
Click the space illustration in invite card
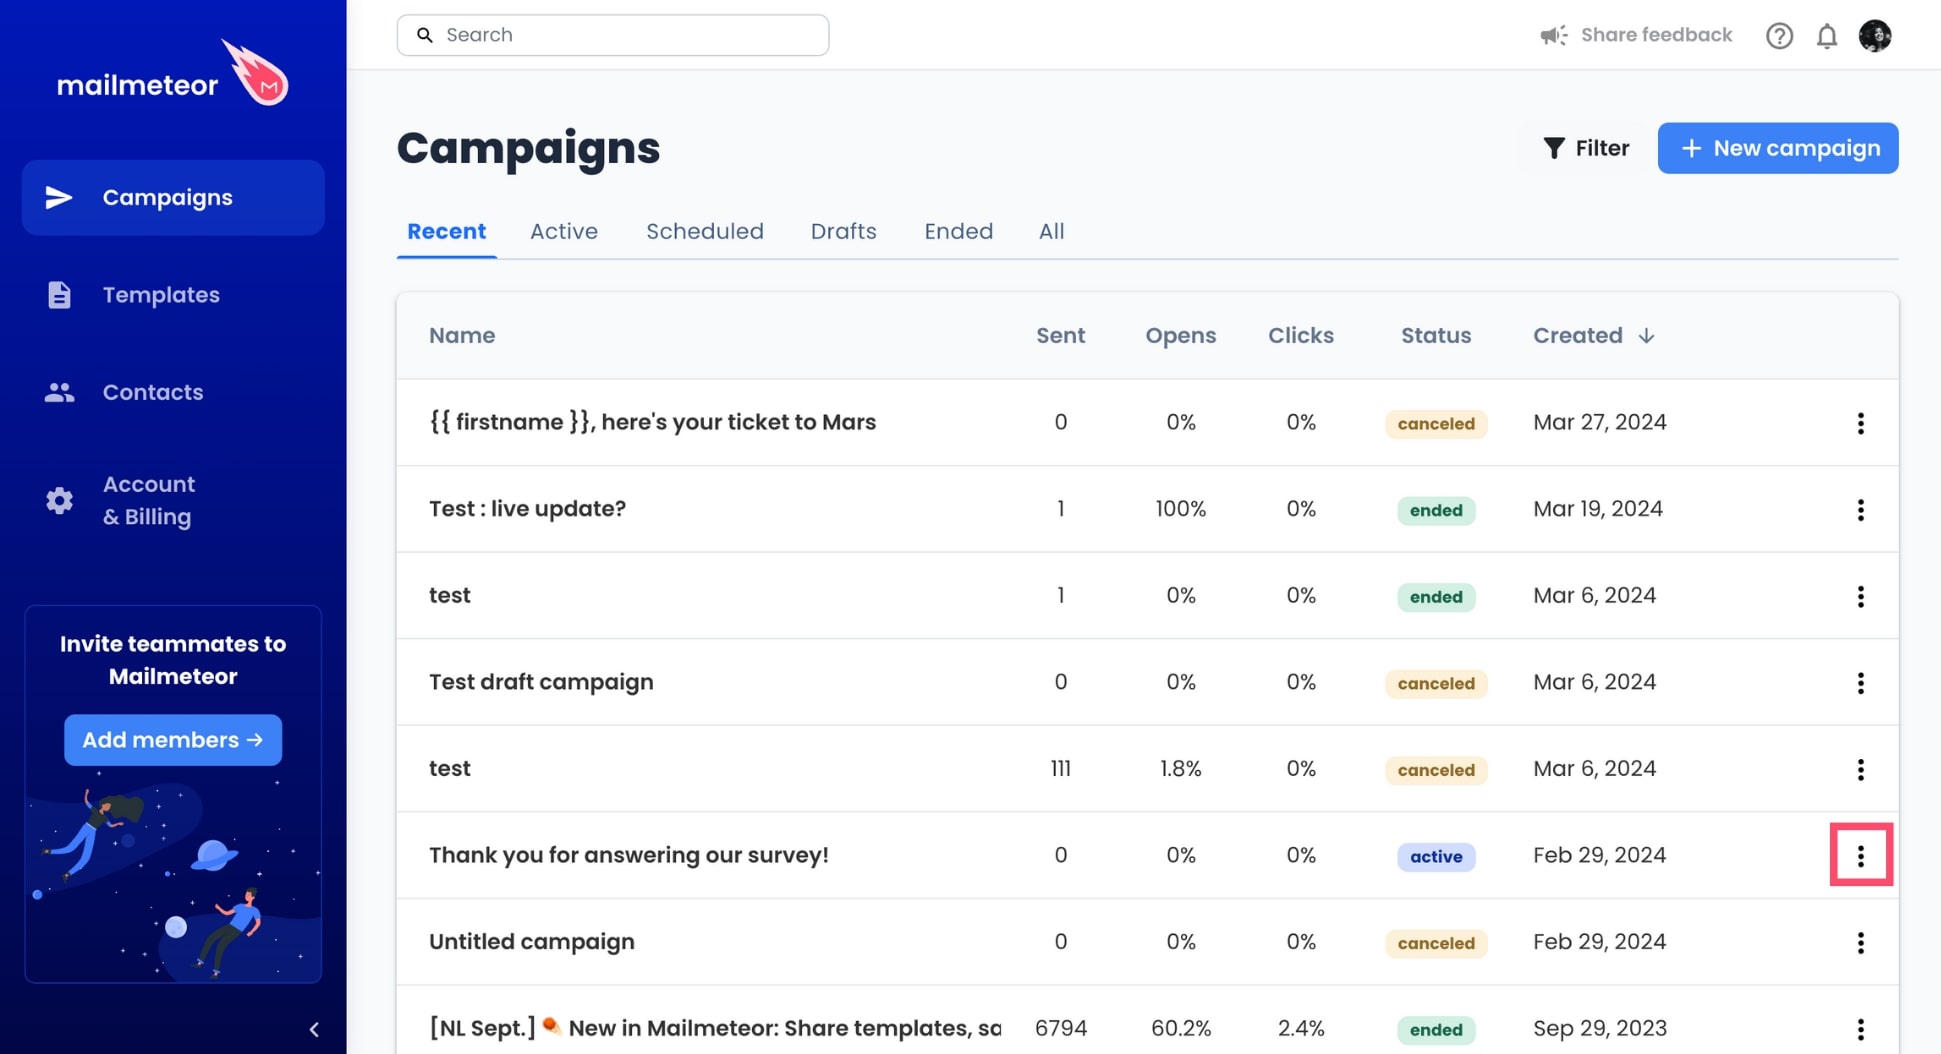(173, 875)
